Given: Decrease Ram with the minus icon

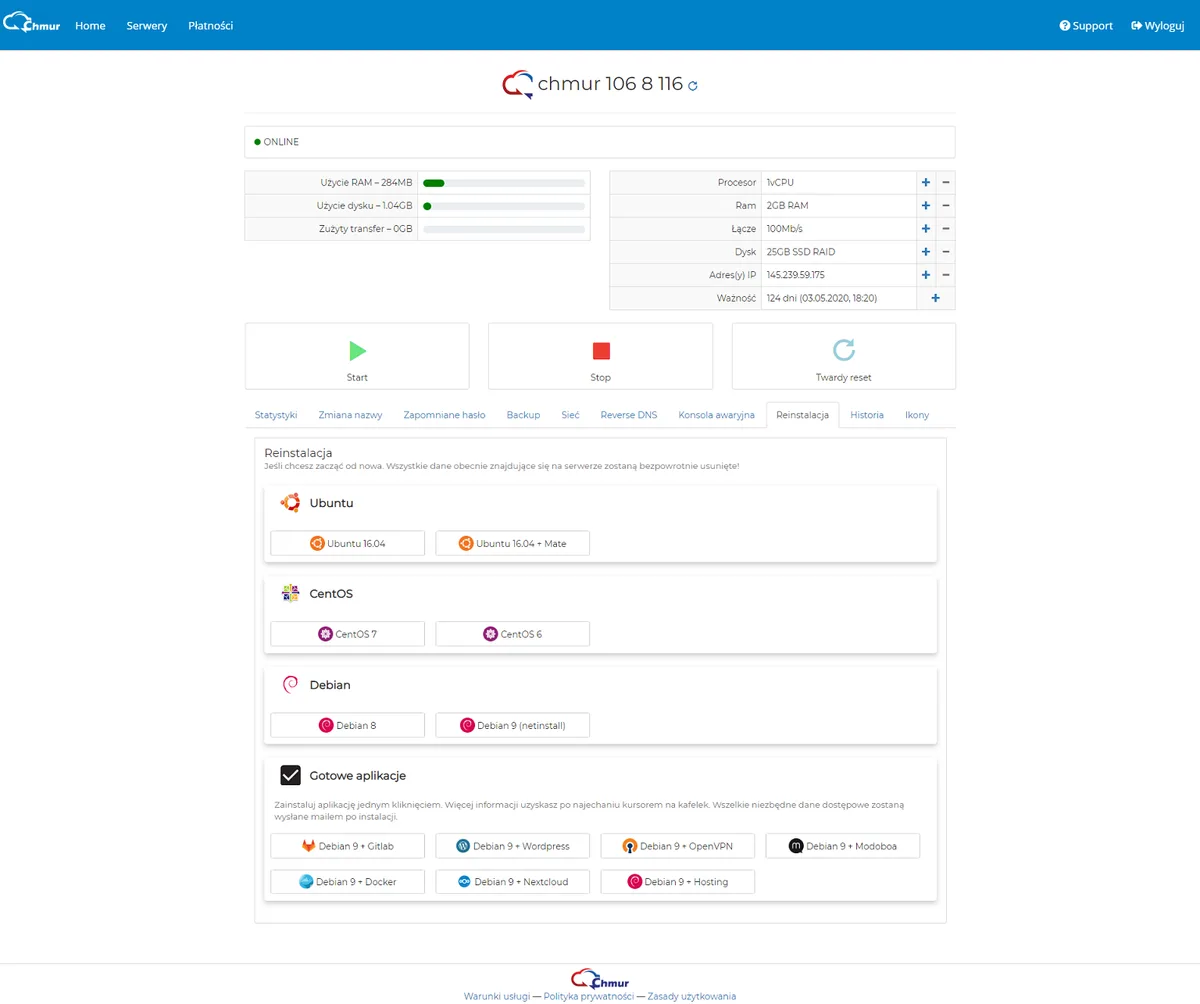Looking at the screenshot, I should pos(946,206).
